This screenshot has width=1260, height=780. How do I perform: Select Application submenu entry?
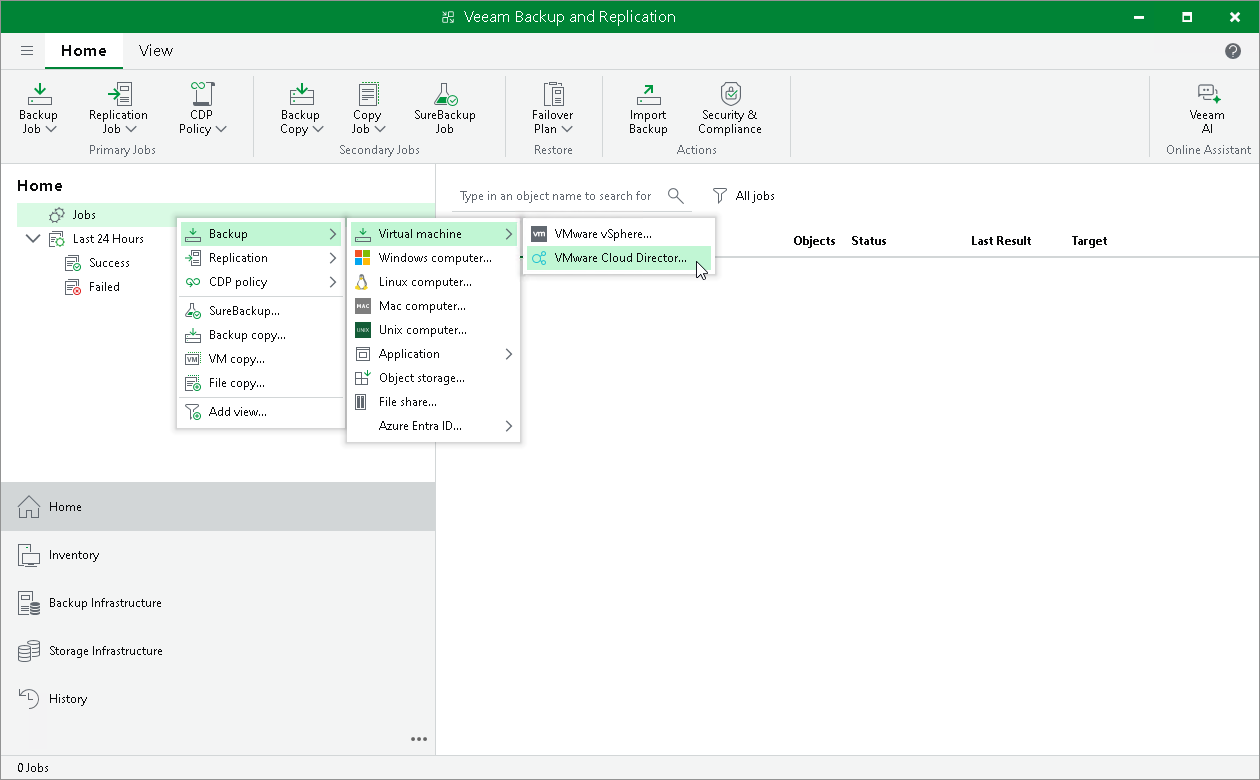[433, 354]
